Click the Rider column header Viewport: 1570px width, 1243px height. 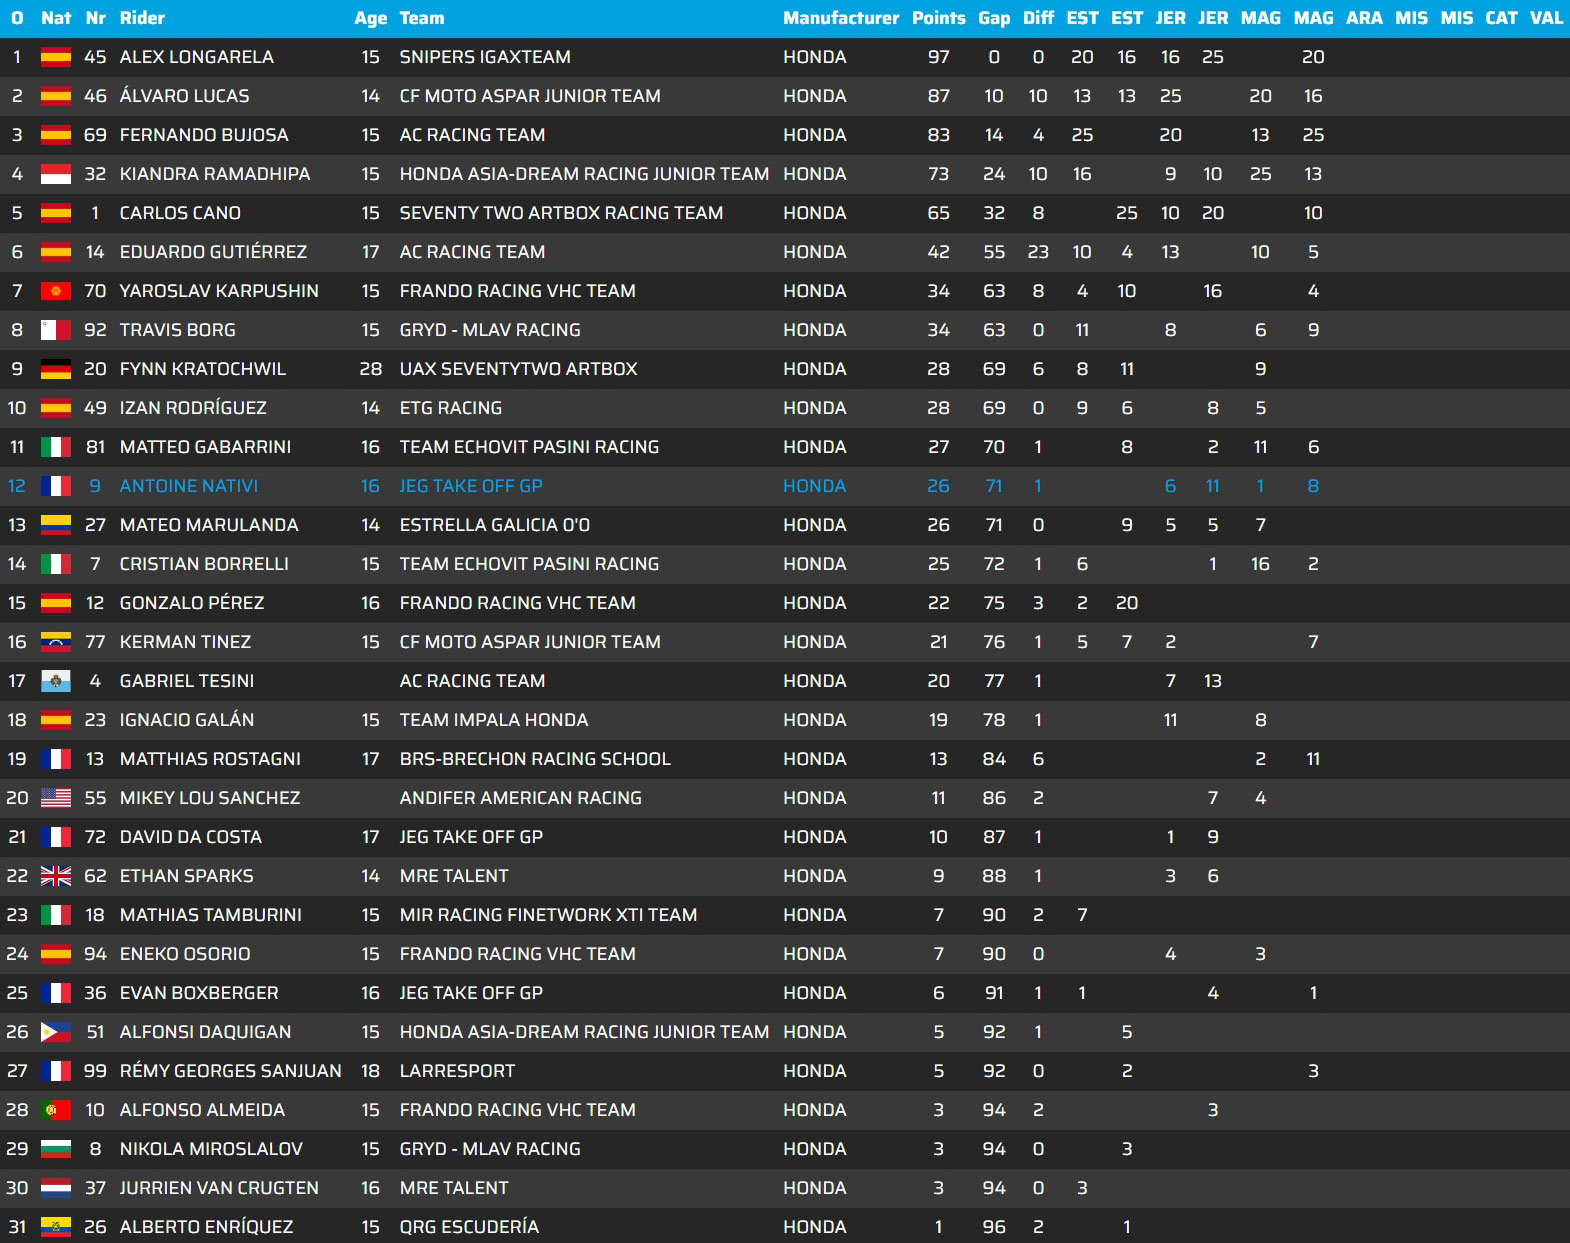click(x=142, y=18)
